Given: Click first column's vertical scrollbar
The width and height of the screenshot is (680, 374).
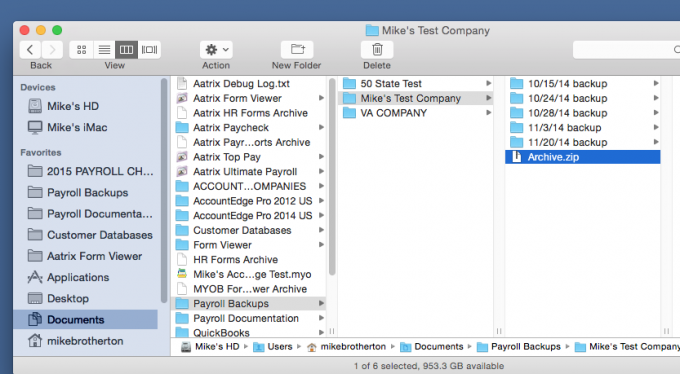Looking at the screenshot, I should point(332,177).
